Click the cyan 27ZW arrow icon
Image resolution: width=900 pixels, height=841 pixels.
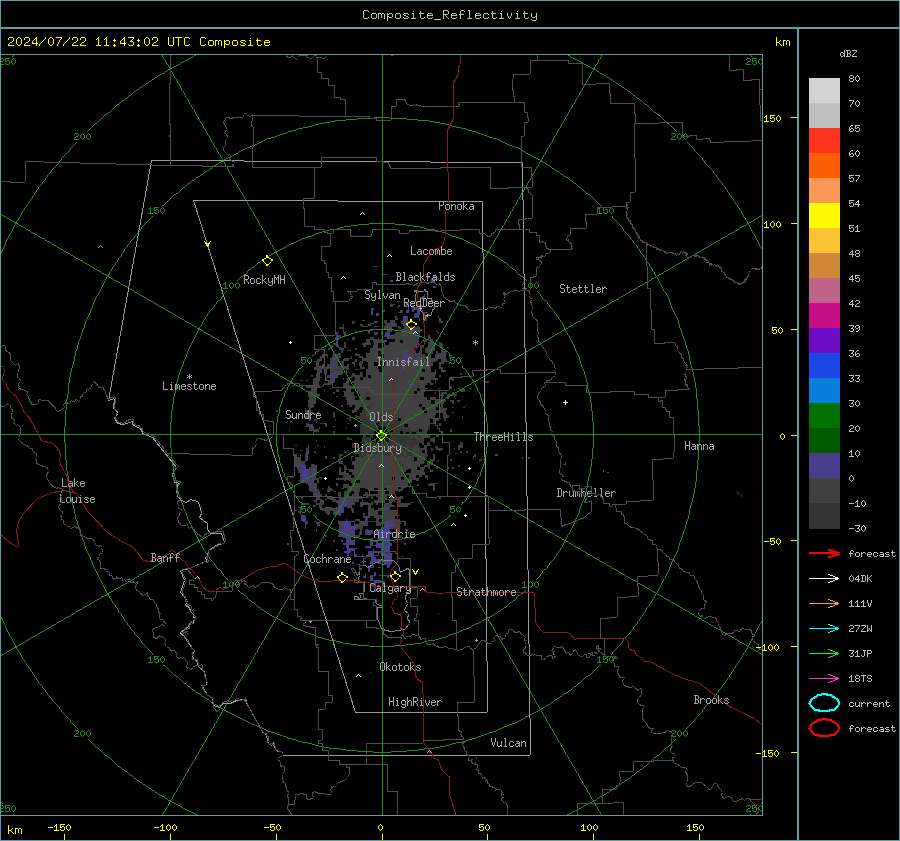(824, 629)
